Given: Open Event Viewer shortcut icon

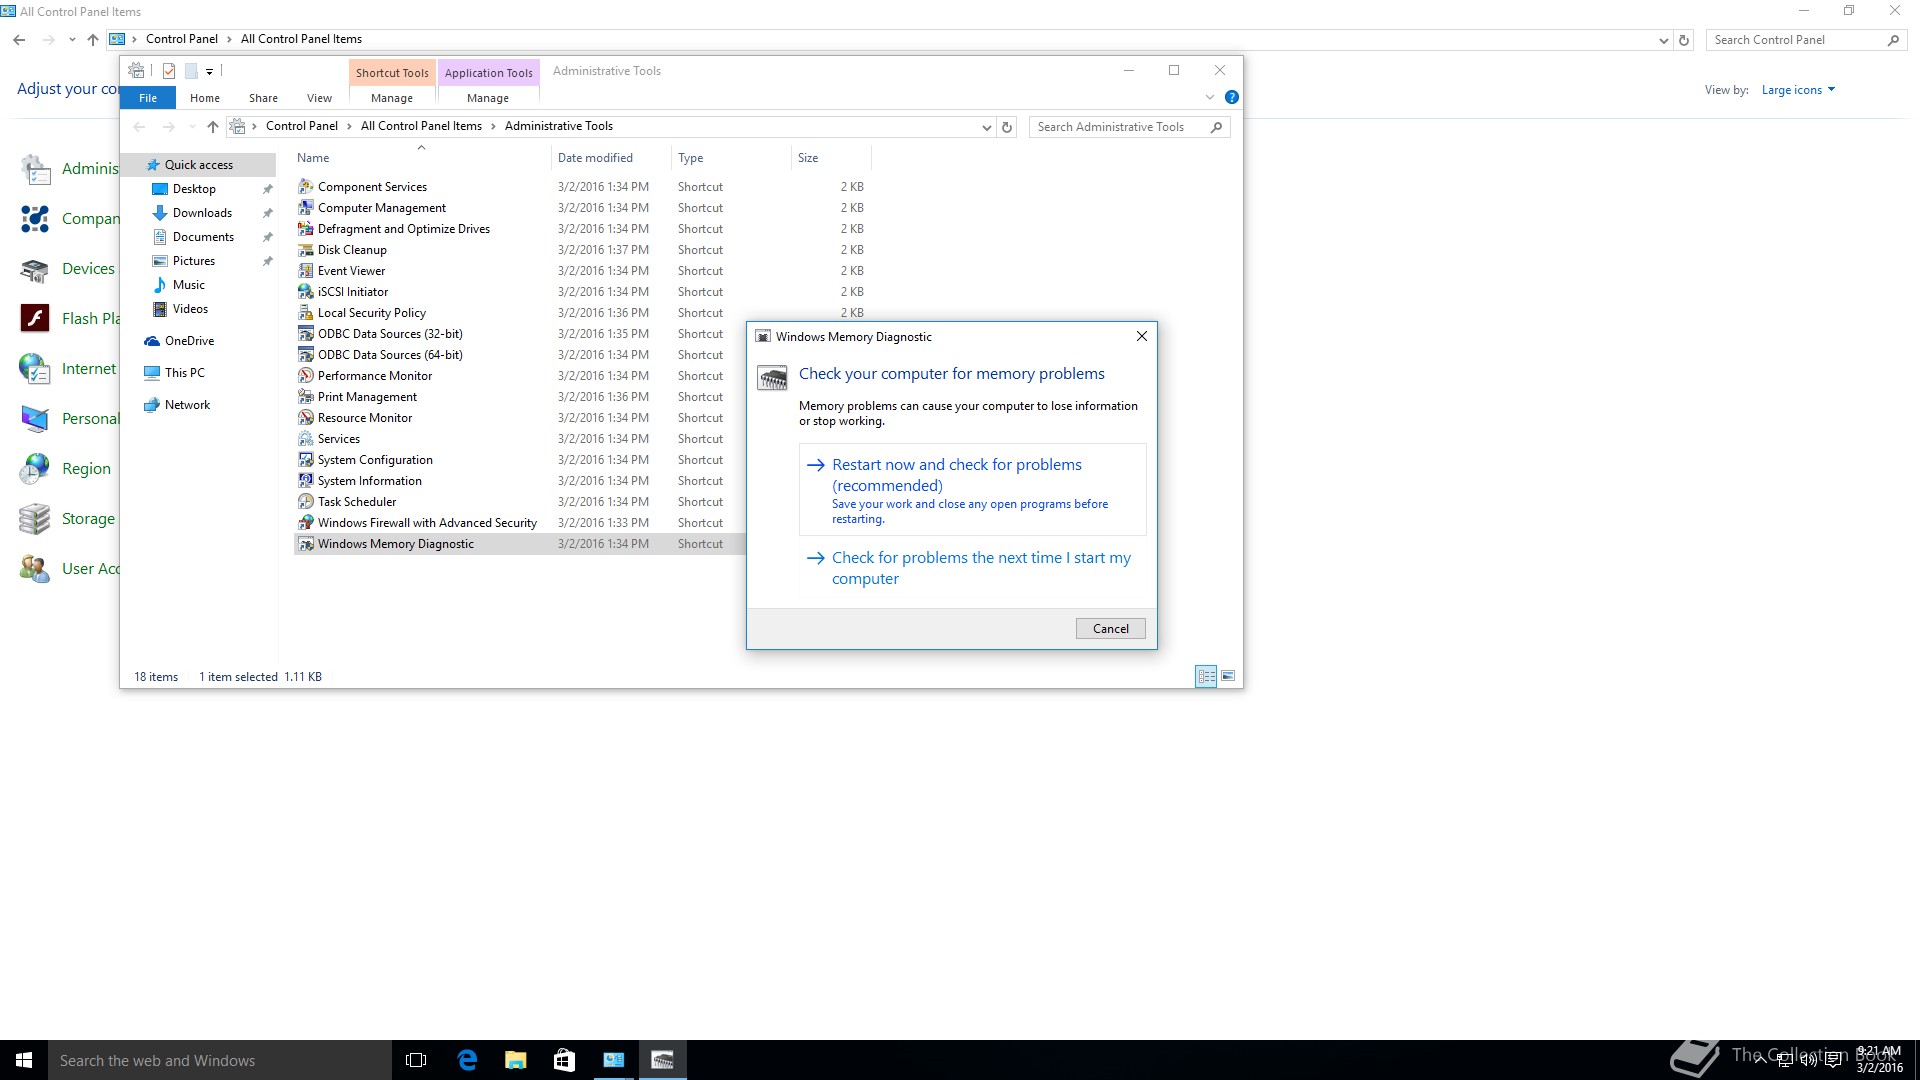Looking at the screenshot, I should [x=306, y=271].
